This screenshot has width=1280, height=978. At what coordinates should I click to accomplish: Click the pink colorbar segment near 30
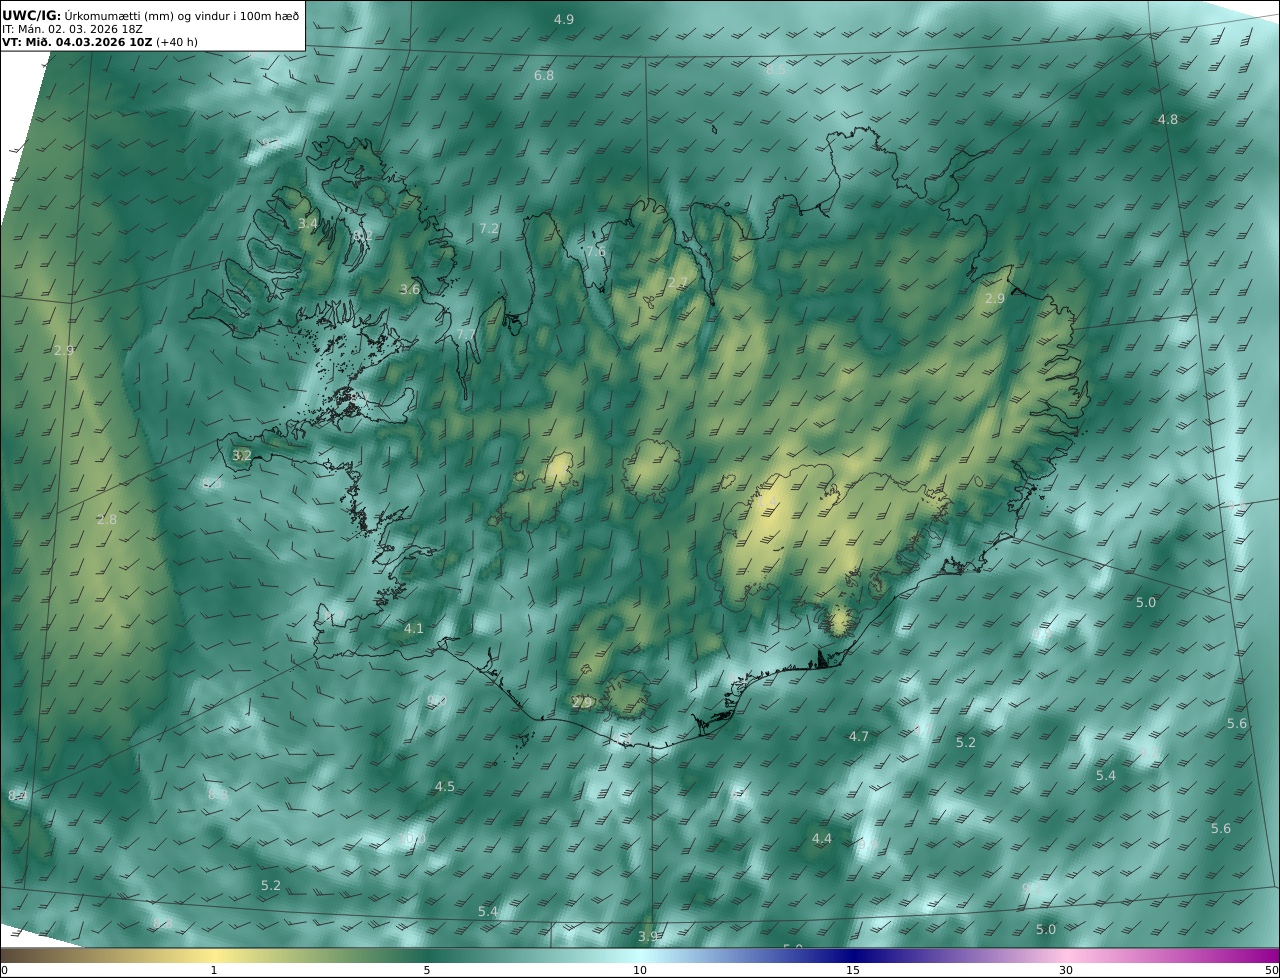pyautogui.click(x=1066, y=956)
